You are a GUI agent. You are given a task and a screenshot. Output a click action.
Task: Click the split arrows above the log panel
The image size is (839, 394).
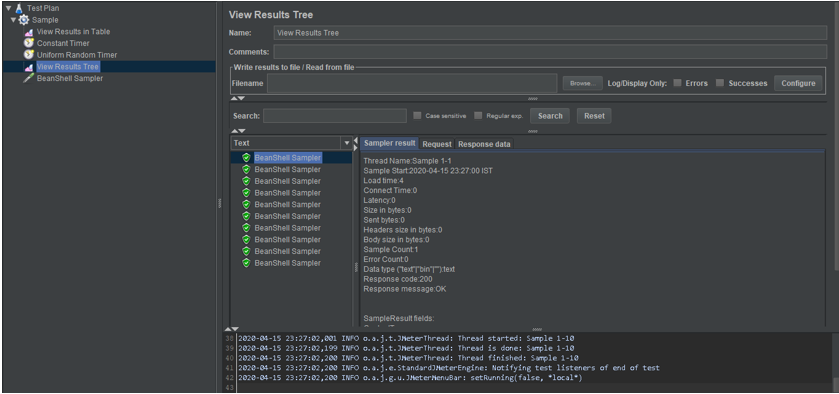[231, 329]
